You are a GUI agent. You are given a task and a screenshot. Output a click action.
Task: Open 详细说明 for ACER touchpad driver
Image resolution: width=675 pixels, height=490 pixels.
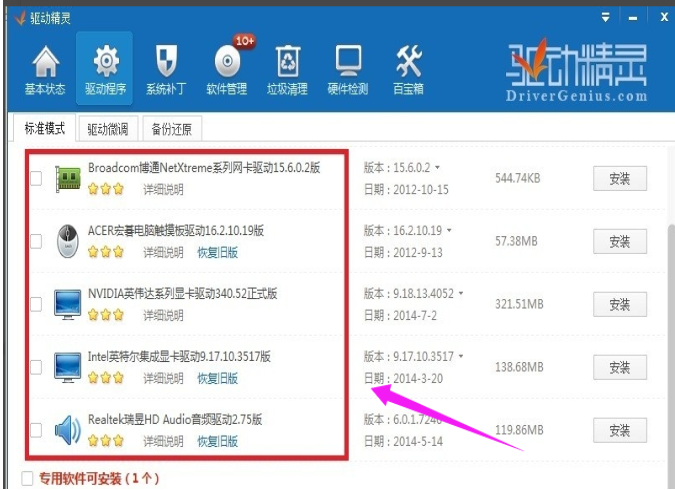[163, 252]
